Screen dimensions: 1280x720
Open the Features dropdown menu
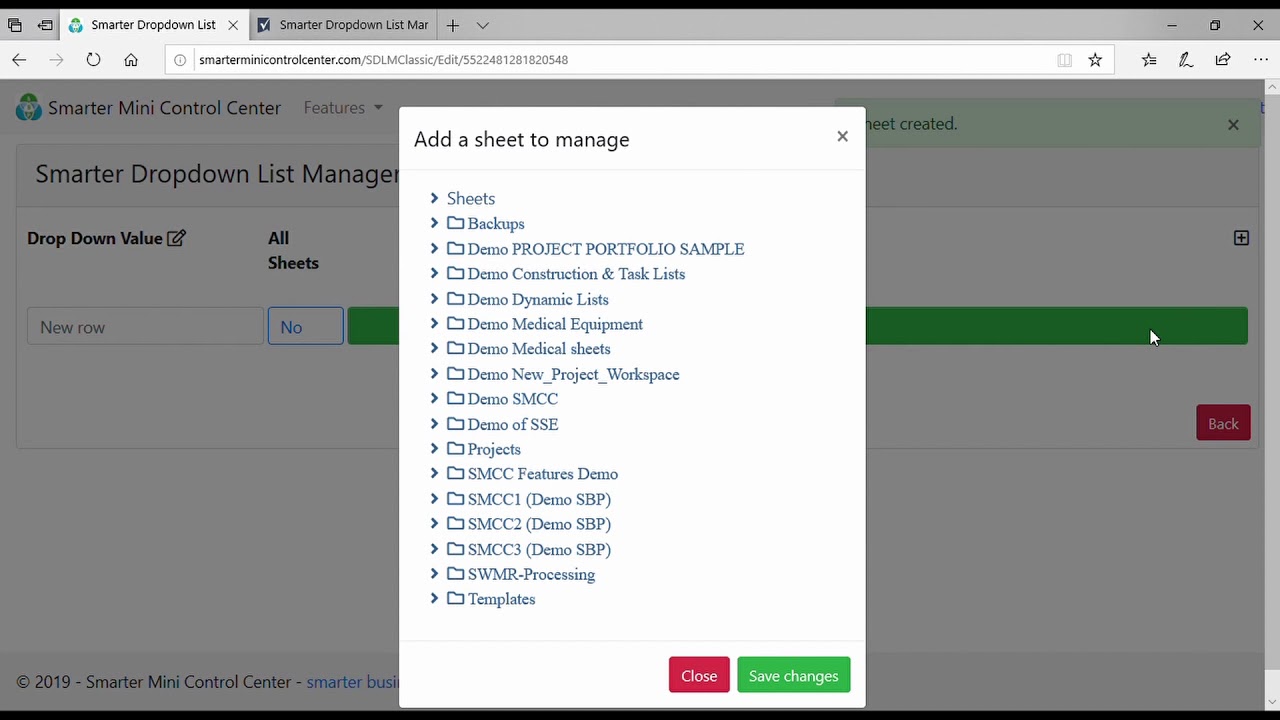pos(343,107)
